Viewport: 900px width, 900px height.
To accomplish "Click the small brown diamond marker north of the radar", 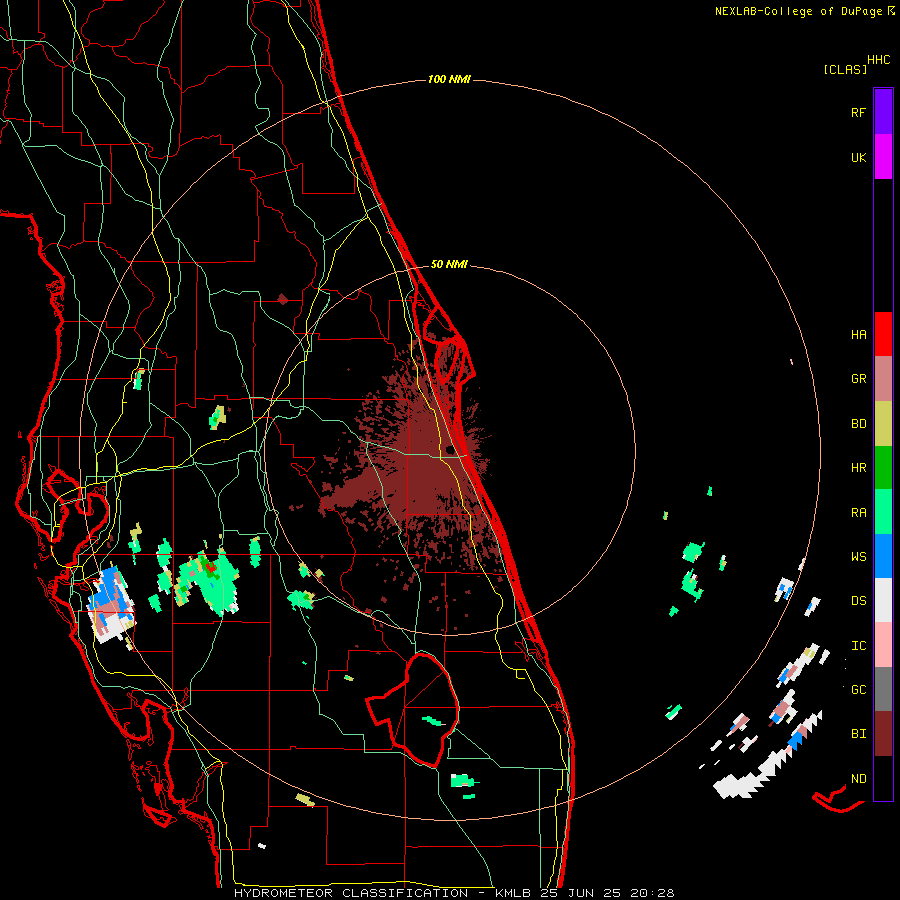I will (282, 299).
